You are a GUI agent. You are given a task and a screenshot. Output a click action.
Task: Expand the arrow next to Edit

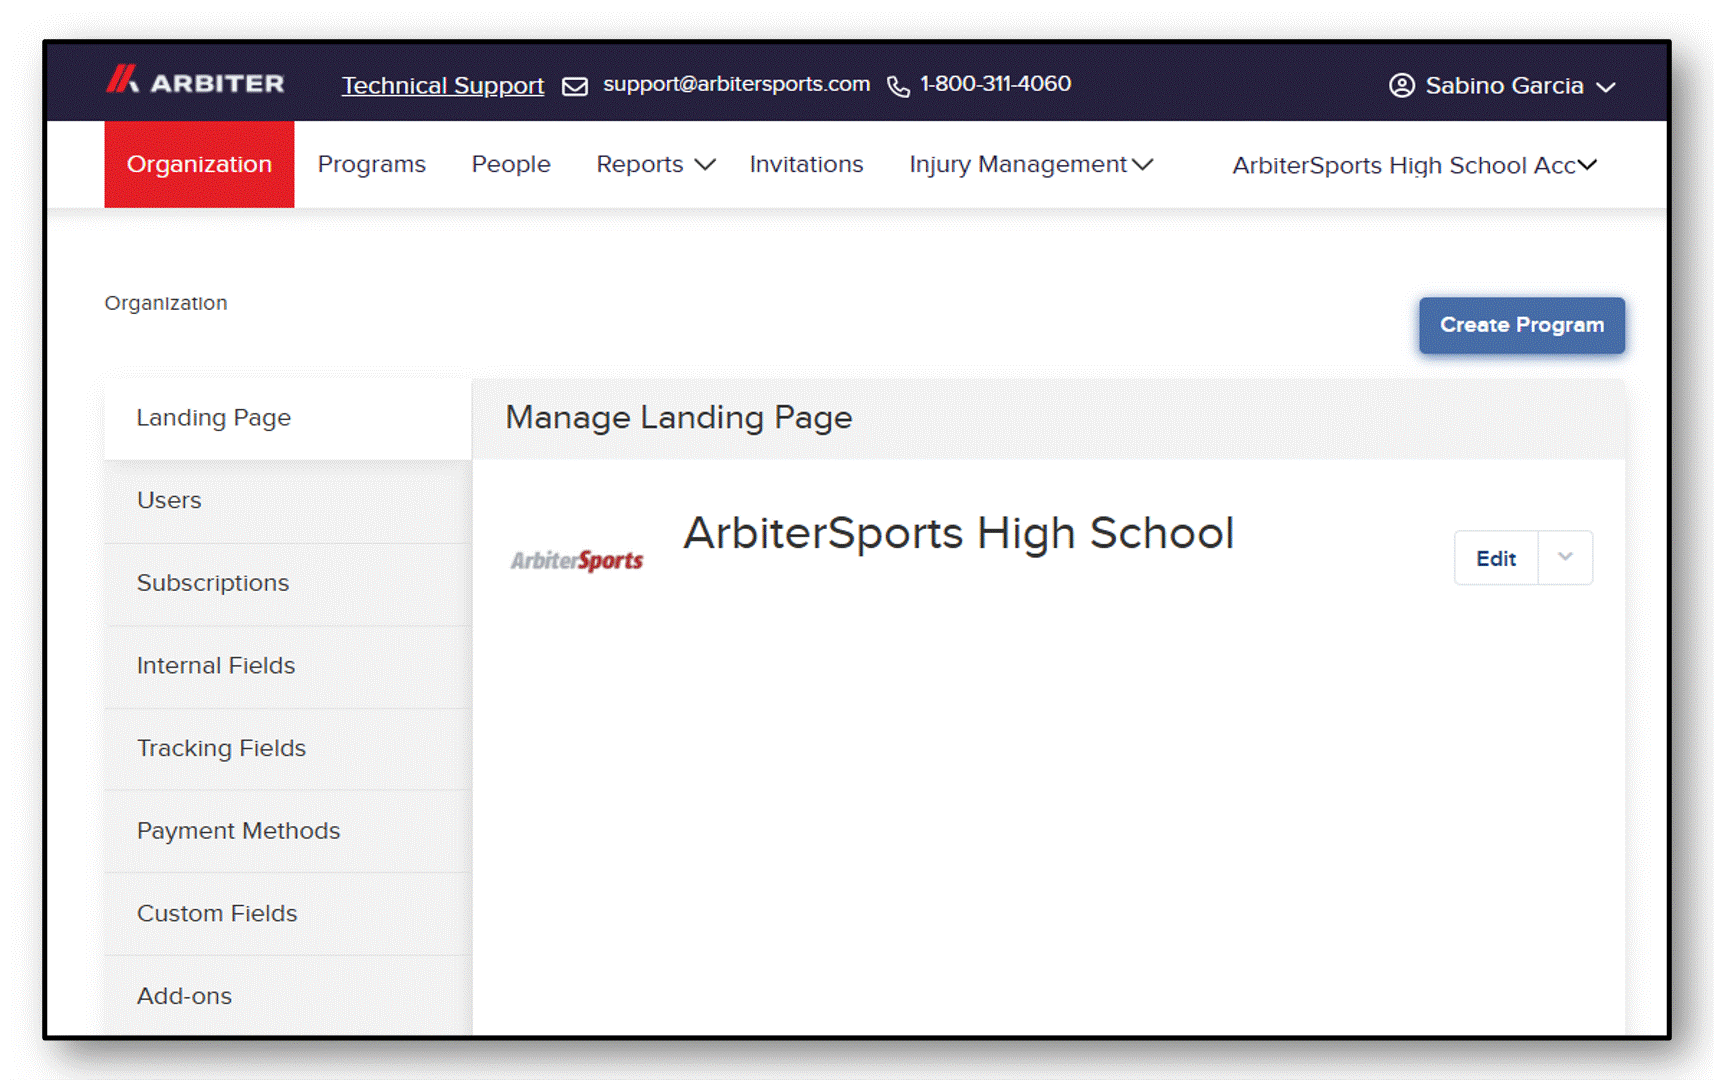[x=1565, y=558]
